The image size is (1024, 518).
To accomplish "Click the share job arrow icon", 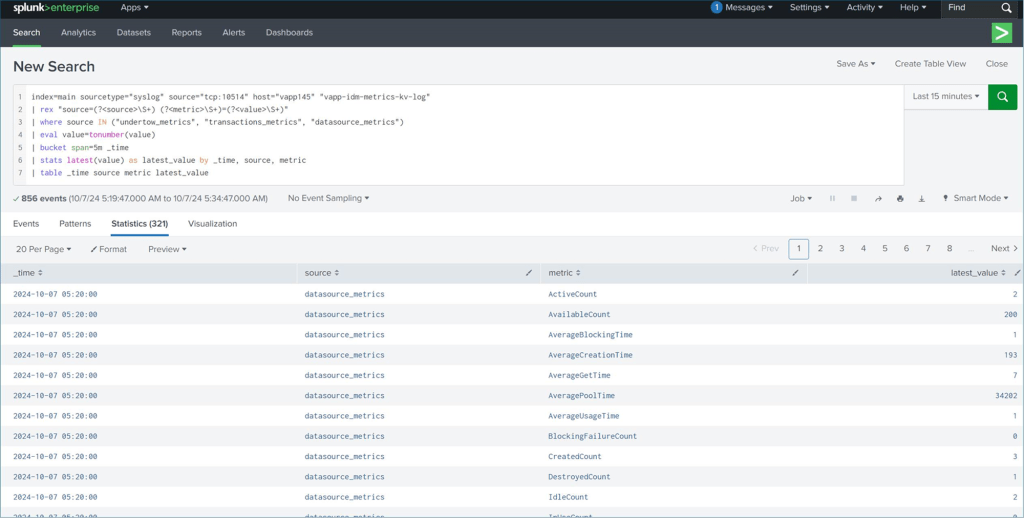I will [x=878, y=198].
